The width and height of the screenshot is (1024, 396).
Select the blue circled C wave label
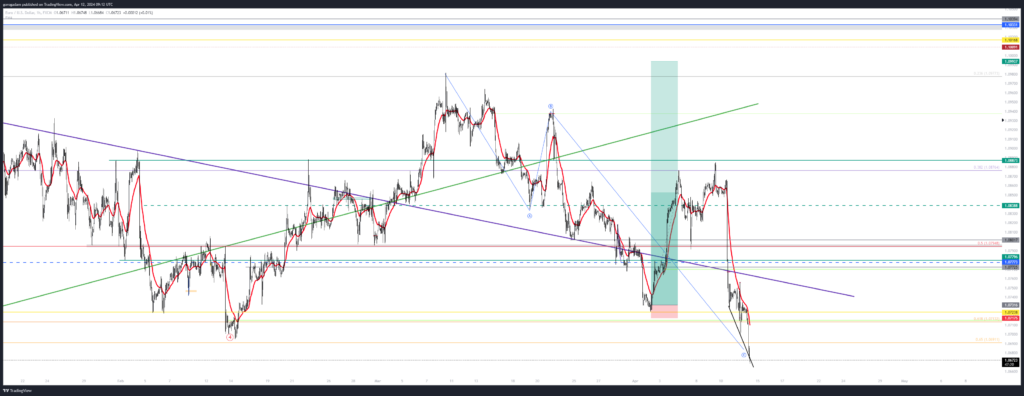pyautogui.click(x=744, y=355)
